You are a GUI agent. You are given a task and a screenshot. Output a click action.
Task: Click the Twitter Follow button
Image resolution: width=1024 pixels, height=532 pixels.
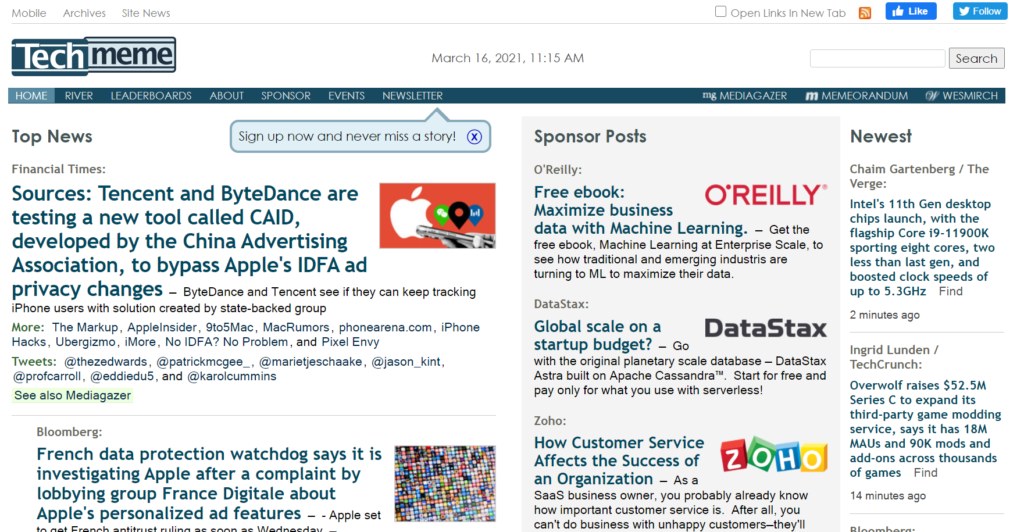(x=980, y=11)
